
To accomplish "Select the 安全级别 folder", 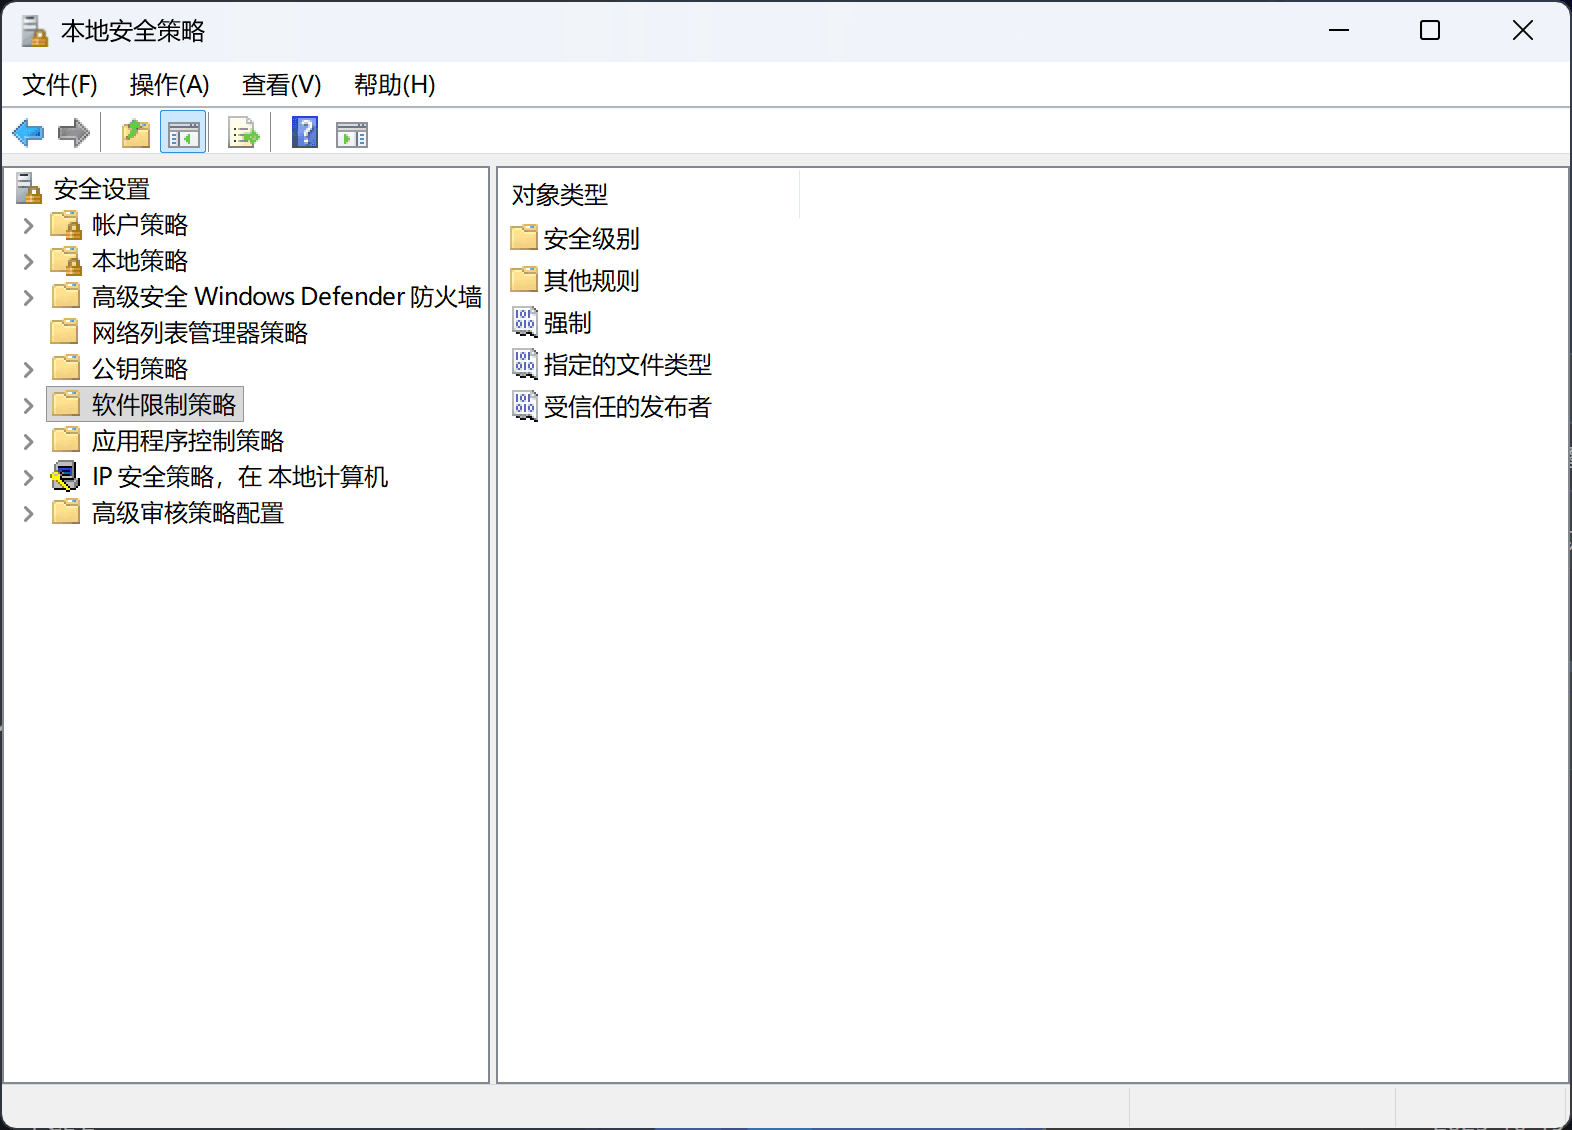I will pos(590,239).
